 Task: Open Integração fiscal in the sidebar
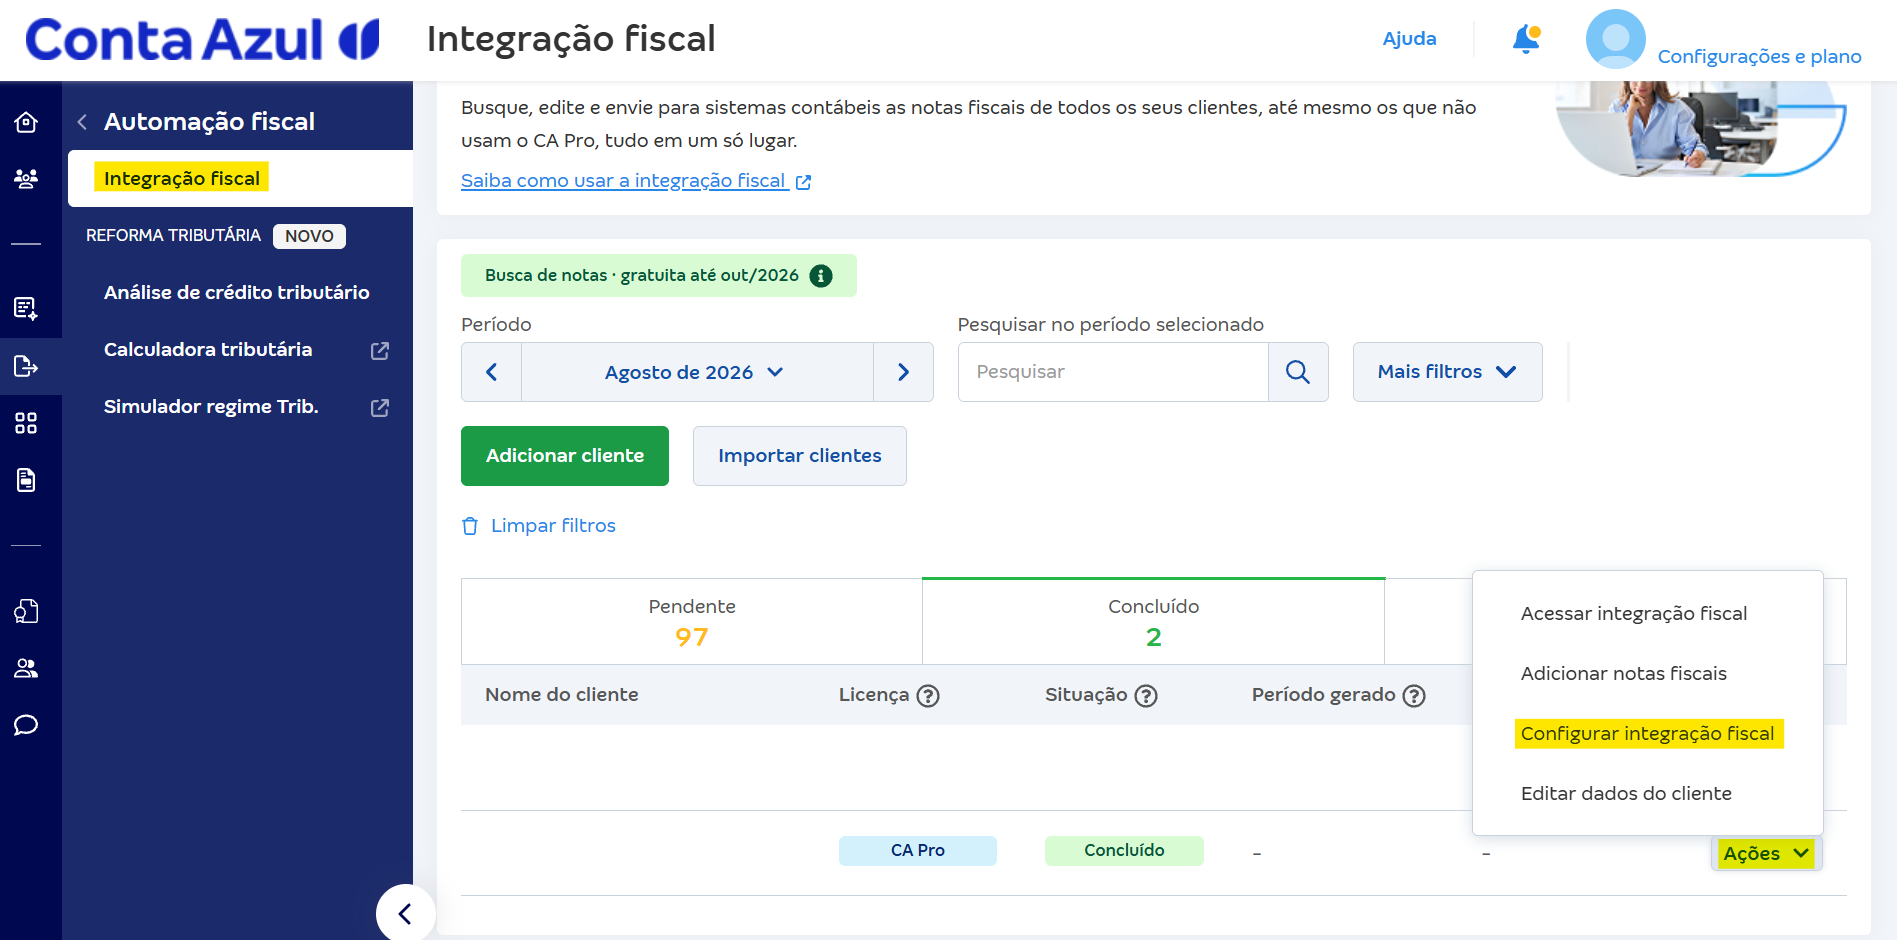[240, 179]
